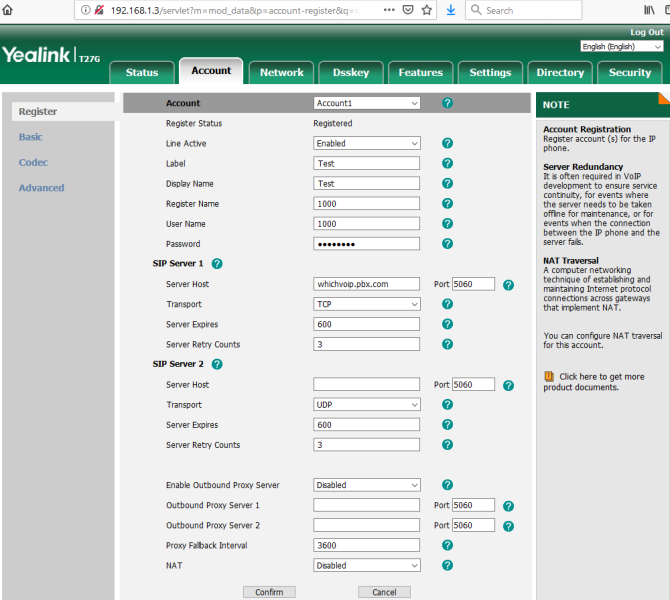
Task: Click the Log Out link
Action: (646, 32)
